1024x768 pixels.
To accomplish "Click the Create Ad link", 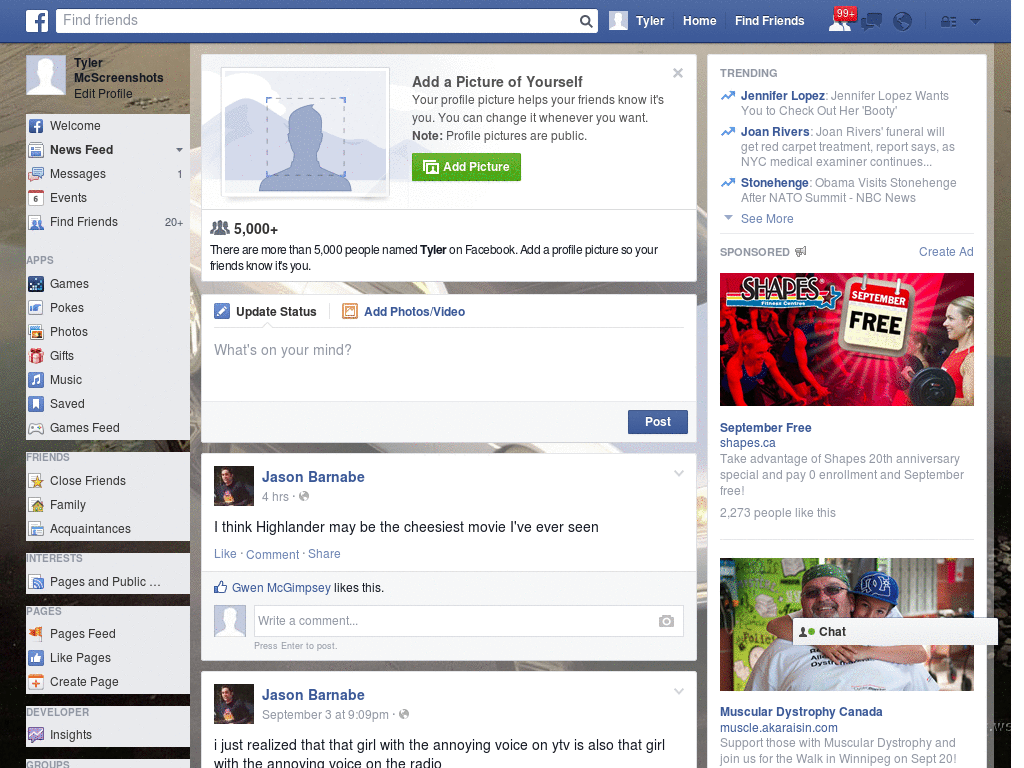I will (946, 252).
